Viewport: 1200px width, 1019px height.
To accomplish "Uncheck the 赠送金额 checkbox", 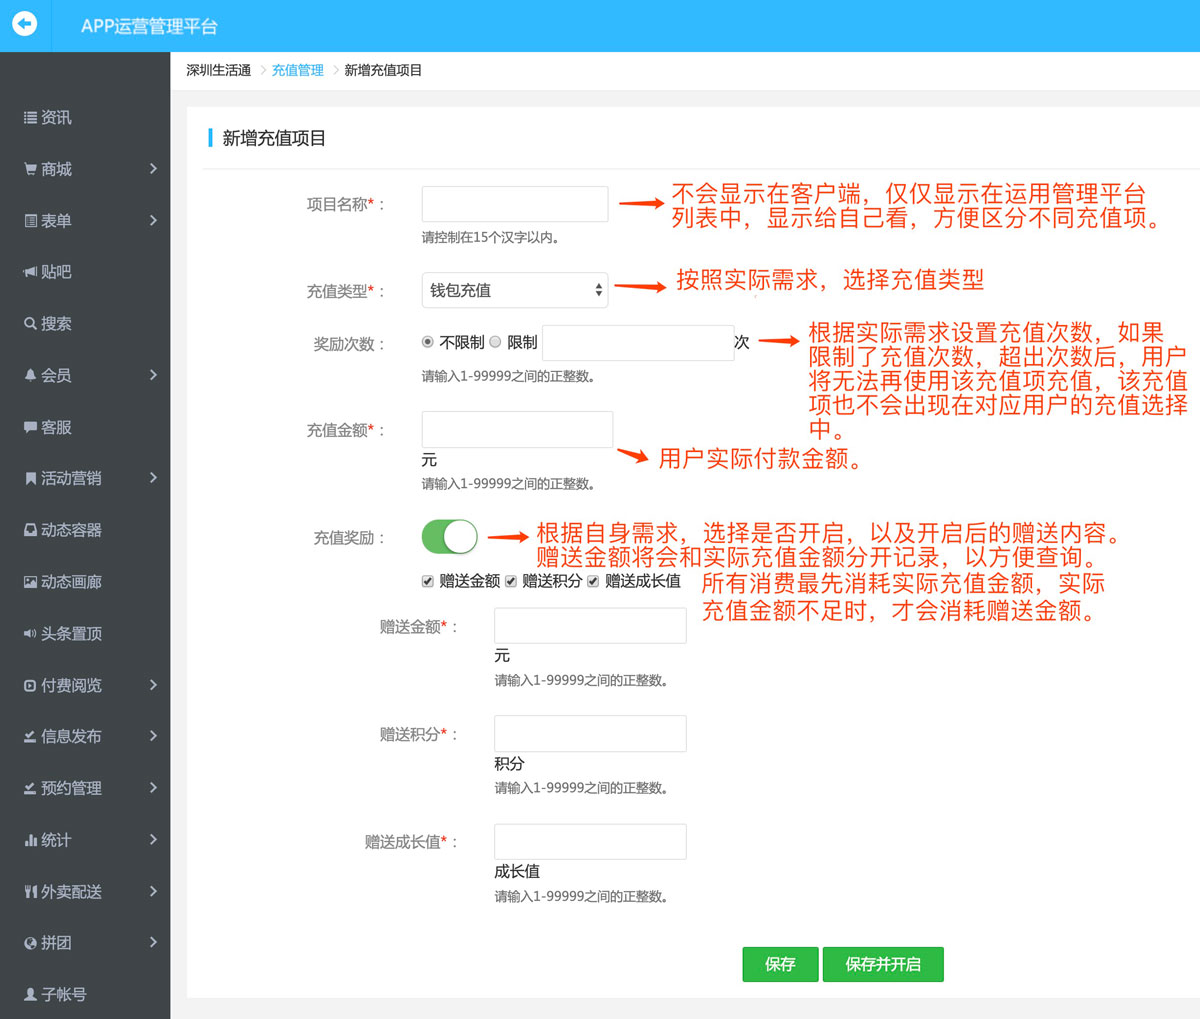I will pos(428,581).
